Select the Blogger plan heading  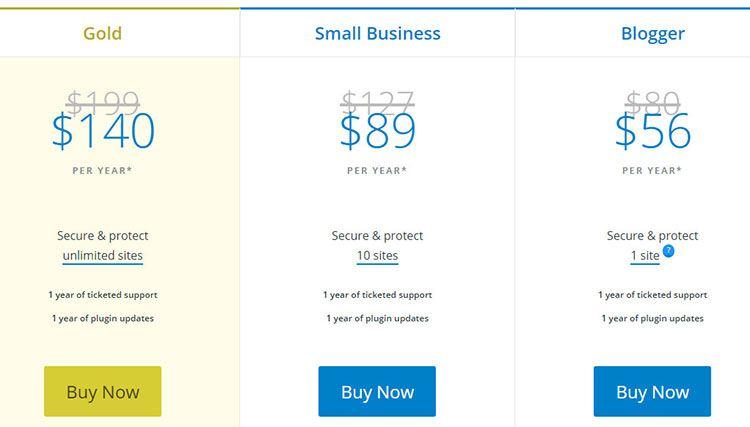click(652, 33)
